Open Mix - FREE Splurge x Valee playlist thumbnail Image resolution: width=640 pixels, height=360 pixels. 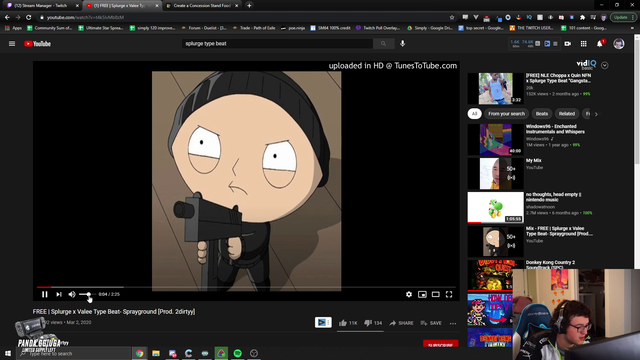click(495, 242)
